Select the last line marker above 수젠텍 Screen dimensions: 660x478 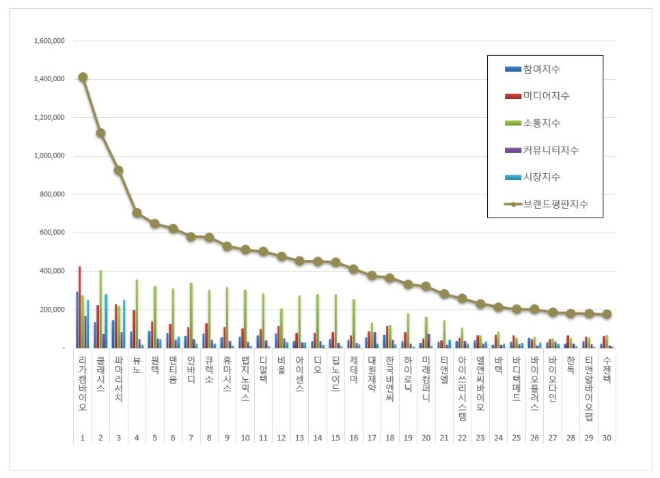[607, 314]
